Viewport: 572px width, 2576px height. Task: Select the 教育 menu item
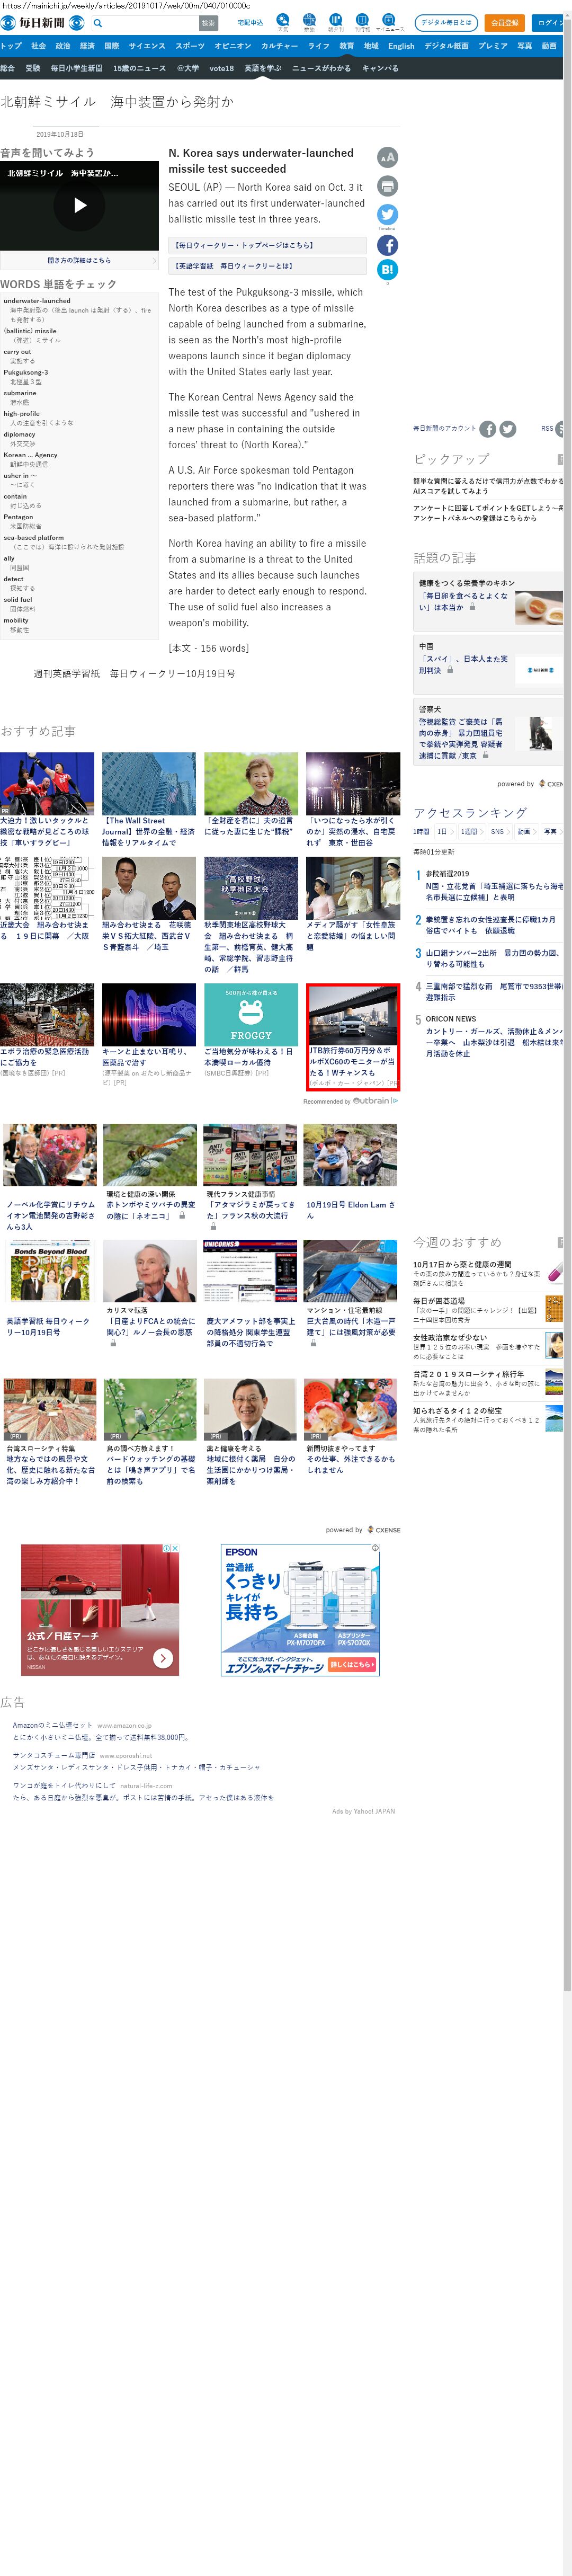[346, 46]
